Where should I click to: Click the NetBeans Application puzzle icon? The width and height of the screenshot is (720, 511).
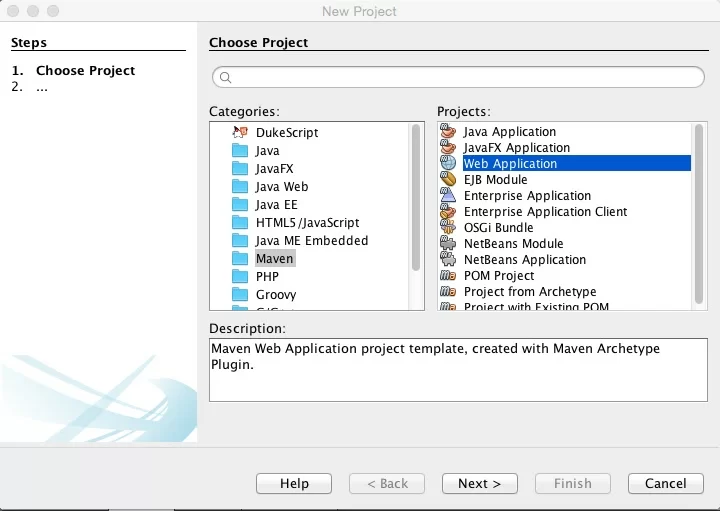(x=448, y=259)
